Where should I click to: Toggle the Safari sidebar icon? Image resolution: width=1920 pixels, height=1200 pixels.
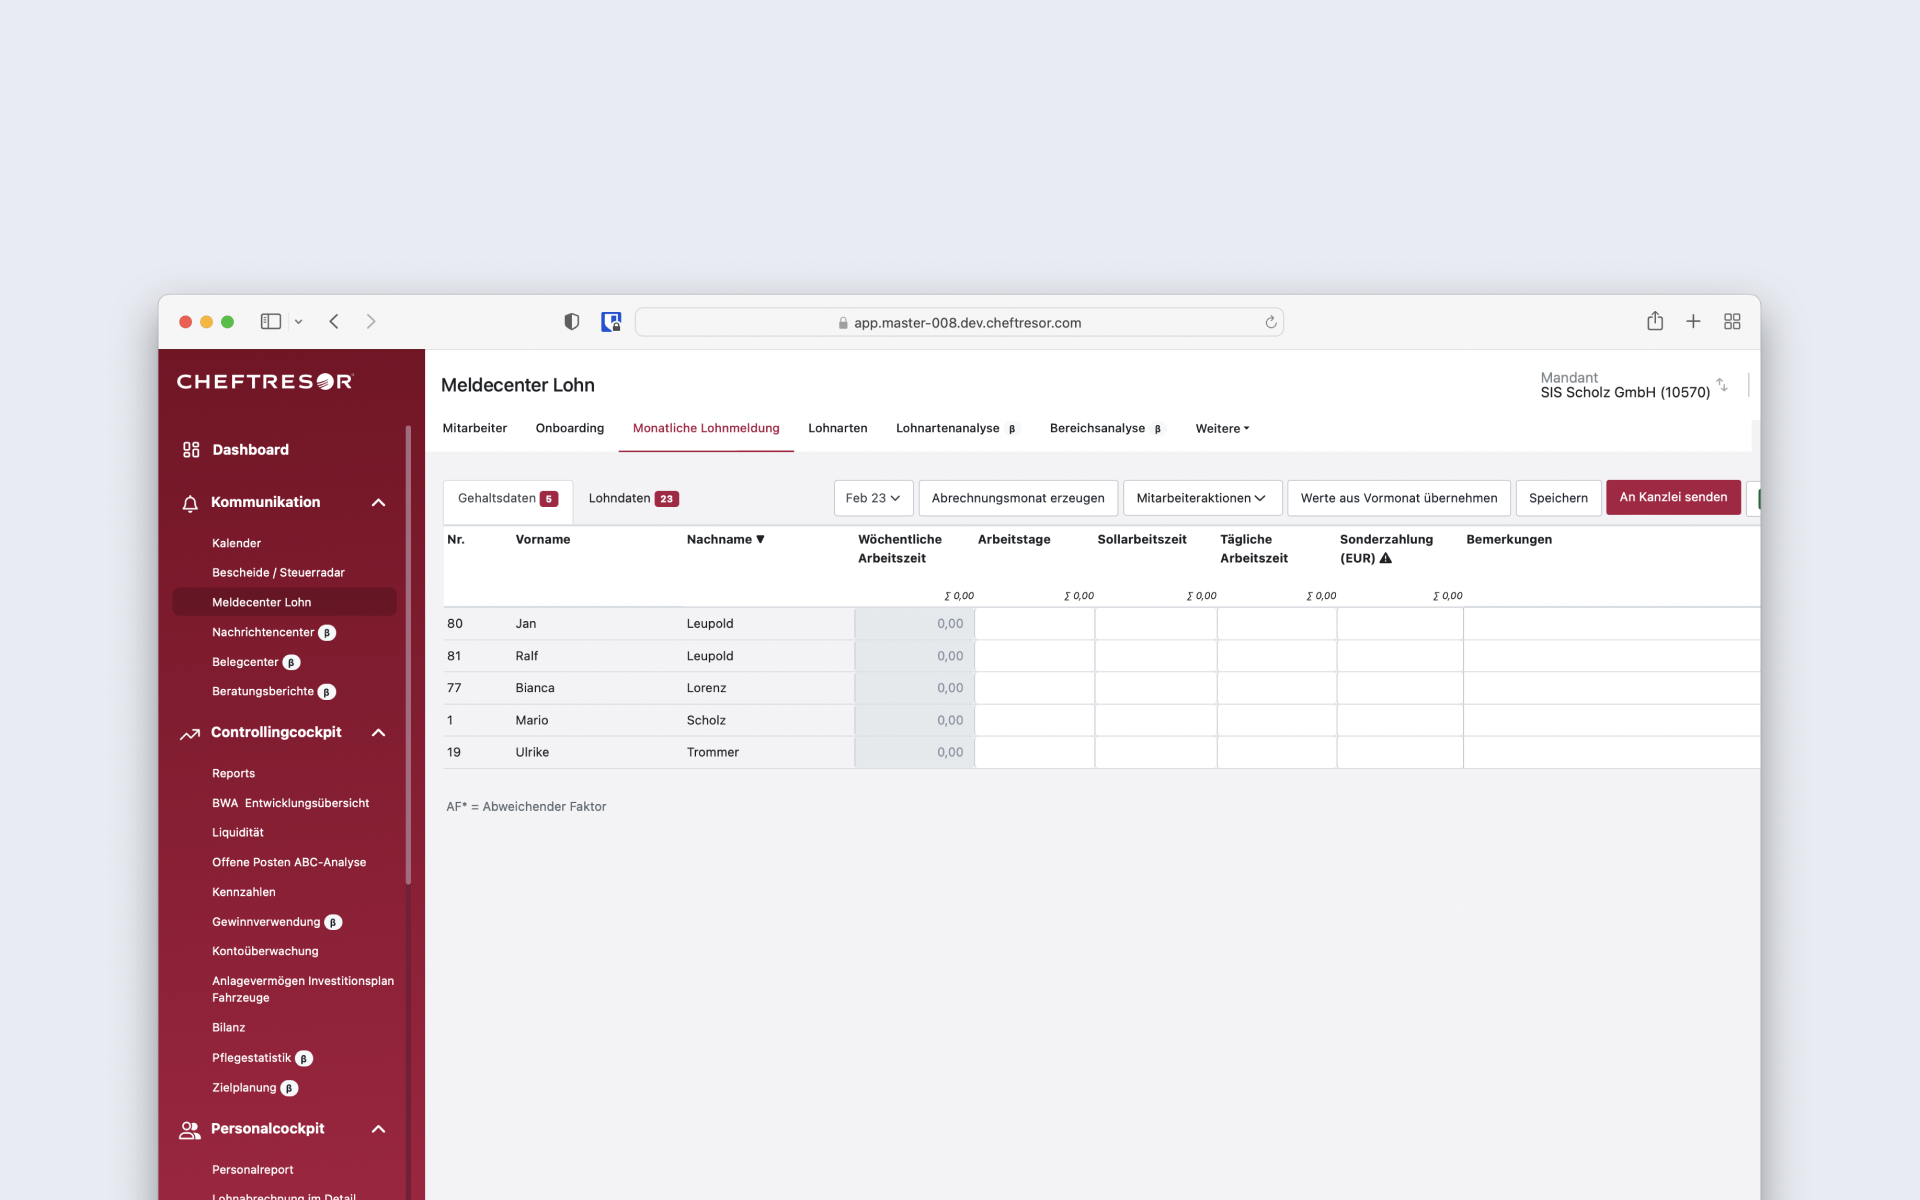pos(271,322)
